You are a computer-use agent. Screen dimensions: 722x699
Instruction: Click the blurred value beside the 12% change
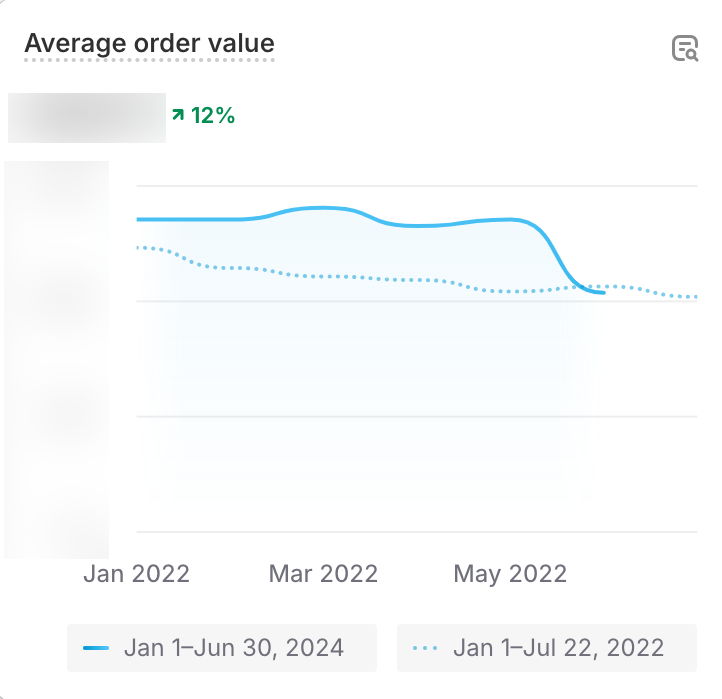click(87, 117)
